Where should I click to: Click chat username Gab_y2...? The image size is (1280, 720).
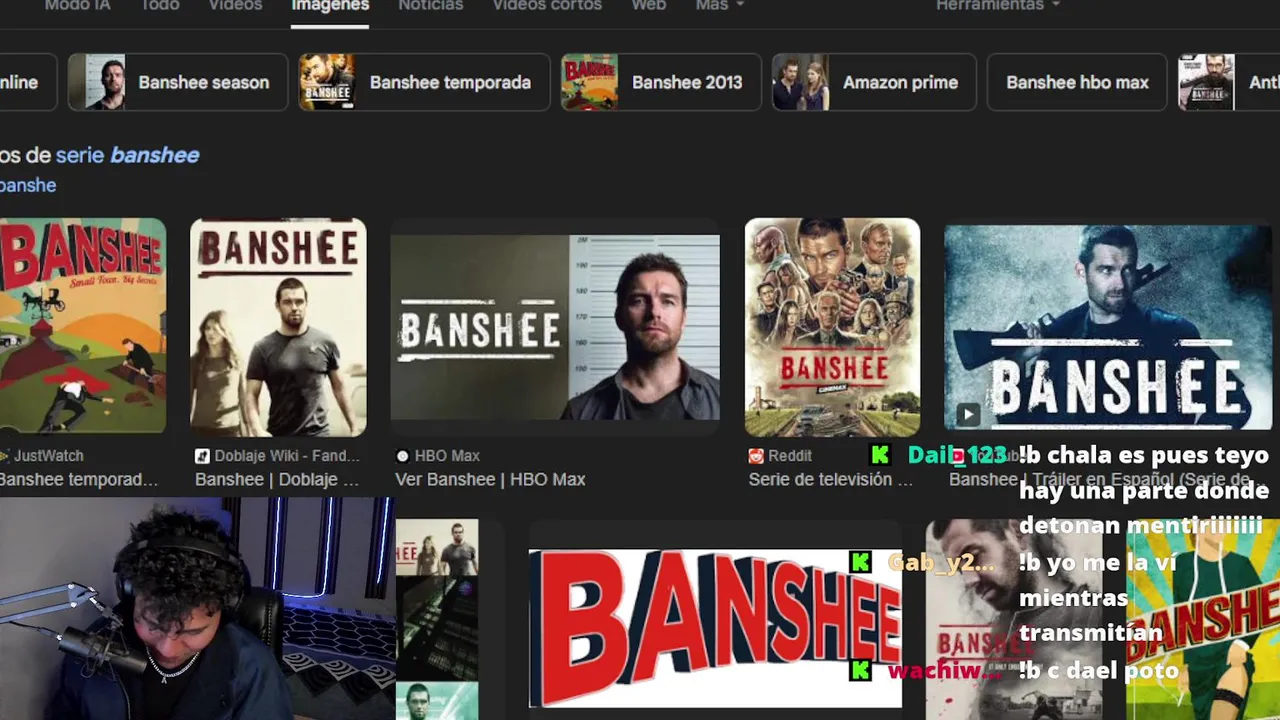pyautogui.click(x=941, y=562)
